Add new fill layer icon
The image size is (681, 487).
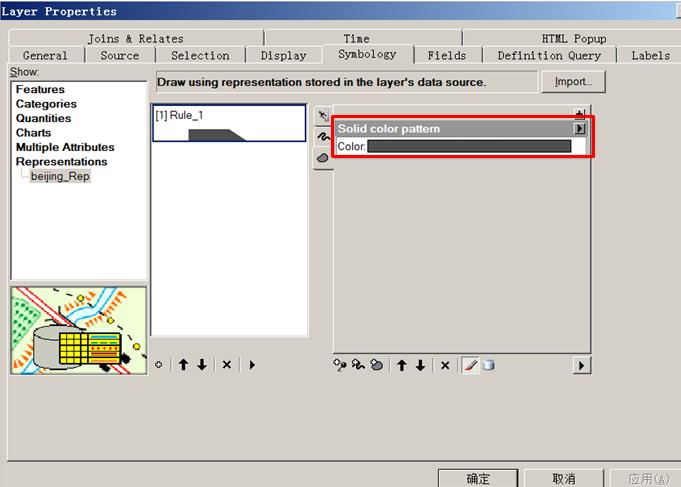[x=377, y=365]
